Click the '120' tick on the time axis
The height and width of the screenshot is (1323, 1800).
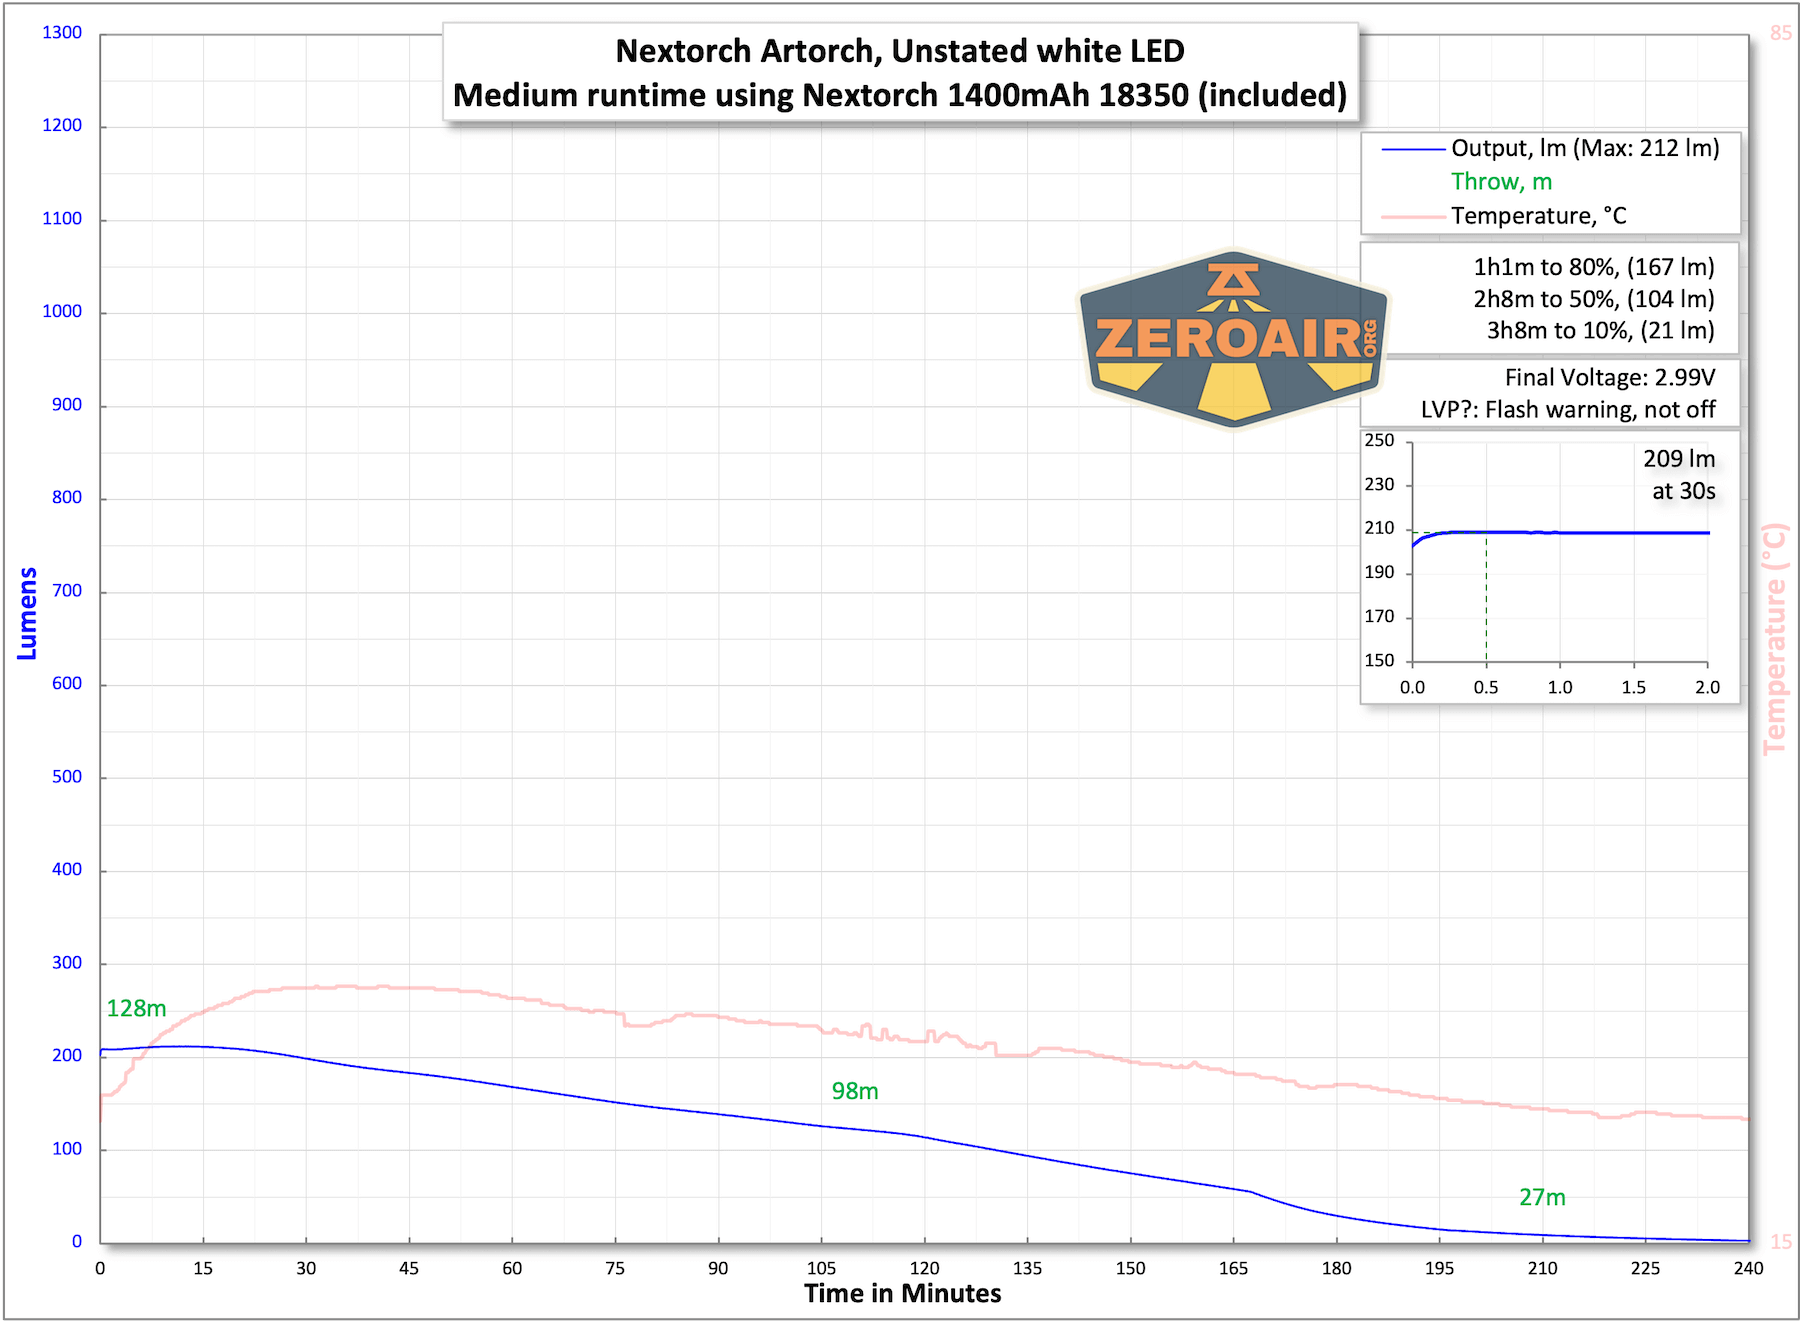pos(924,1268)
